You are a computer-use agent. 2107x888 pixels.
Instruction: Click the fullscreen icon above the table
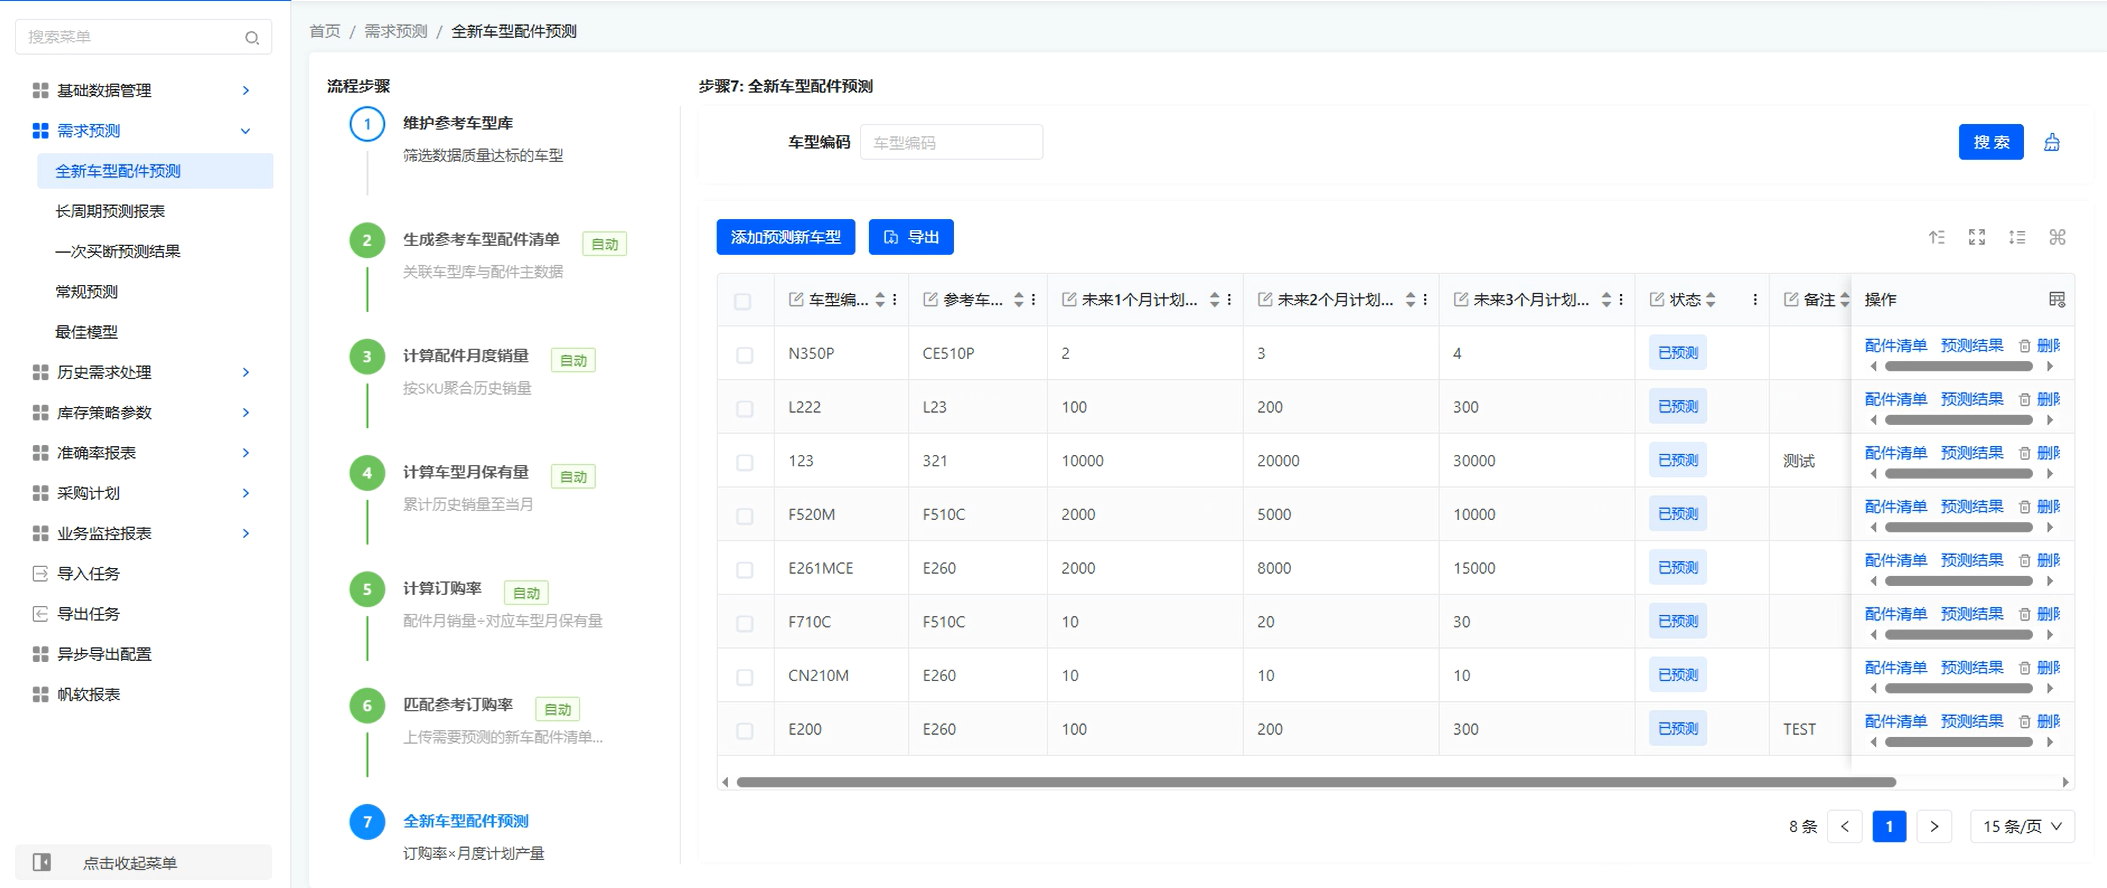[x=1976, y=237]
